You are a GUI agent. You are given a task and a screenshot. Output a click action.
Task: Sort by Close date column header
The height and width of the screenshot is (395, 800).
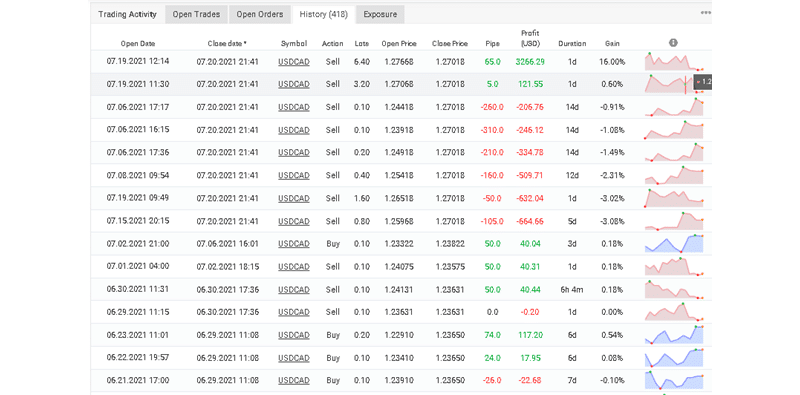pyautogui.click(x=228, y=44)
